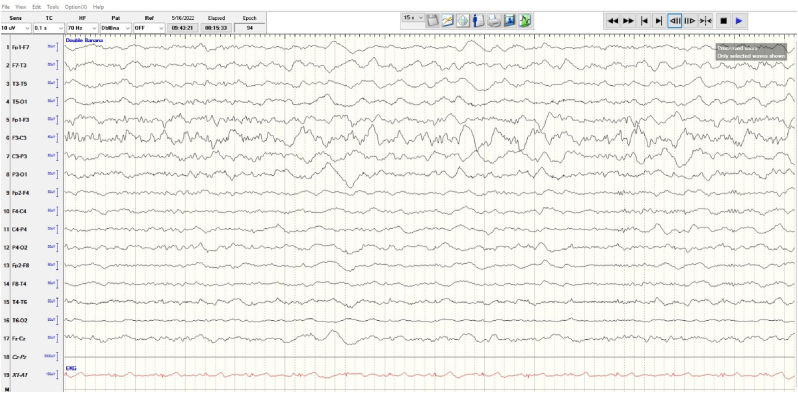The height and width of the screenshot is (393, 798).
Task: Select channel 11 C4-P4 label
Action: click(x=21, y=229)
